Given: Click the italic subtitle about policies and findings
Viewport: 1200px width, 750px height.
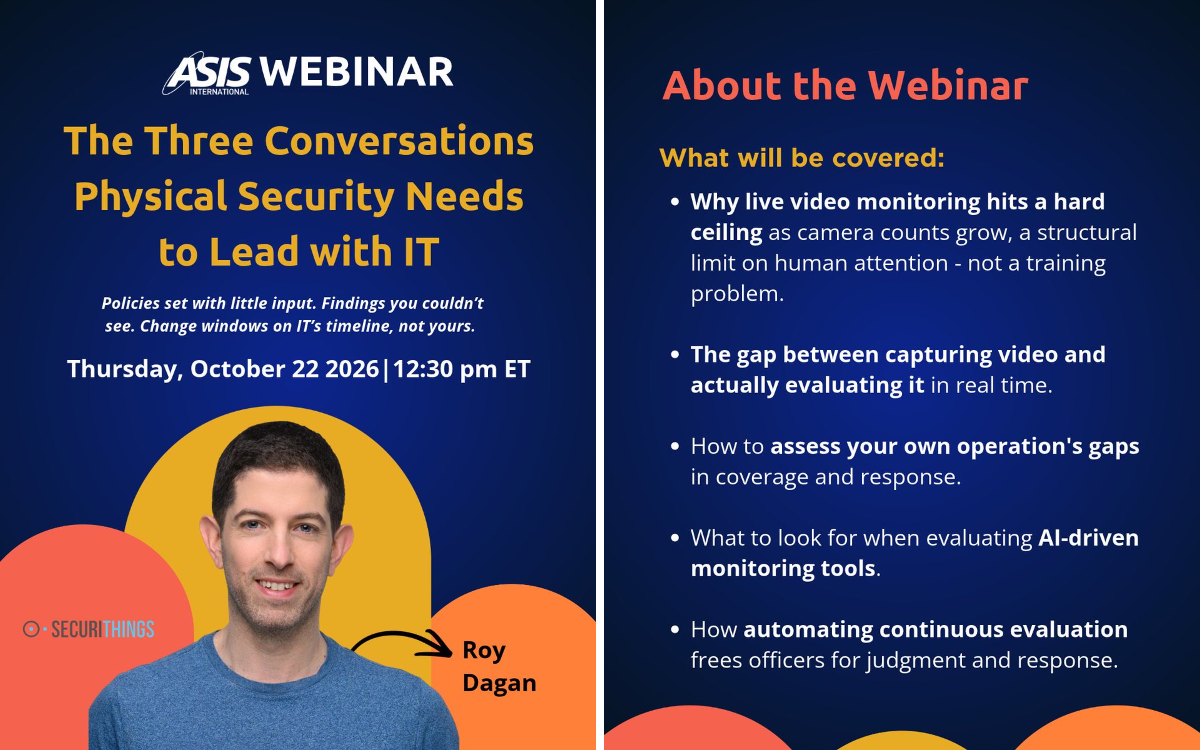Looking at the screenshot, I should click(293, 314).
